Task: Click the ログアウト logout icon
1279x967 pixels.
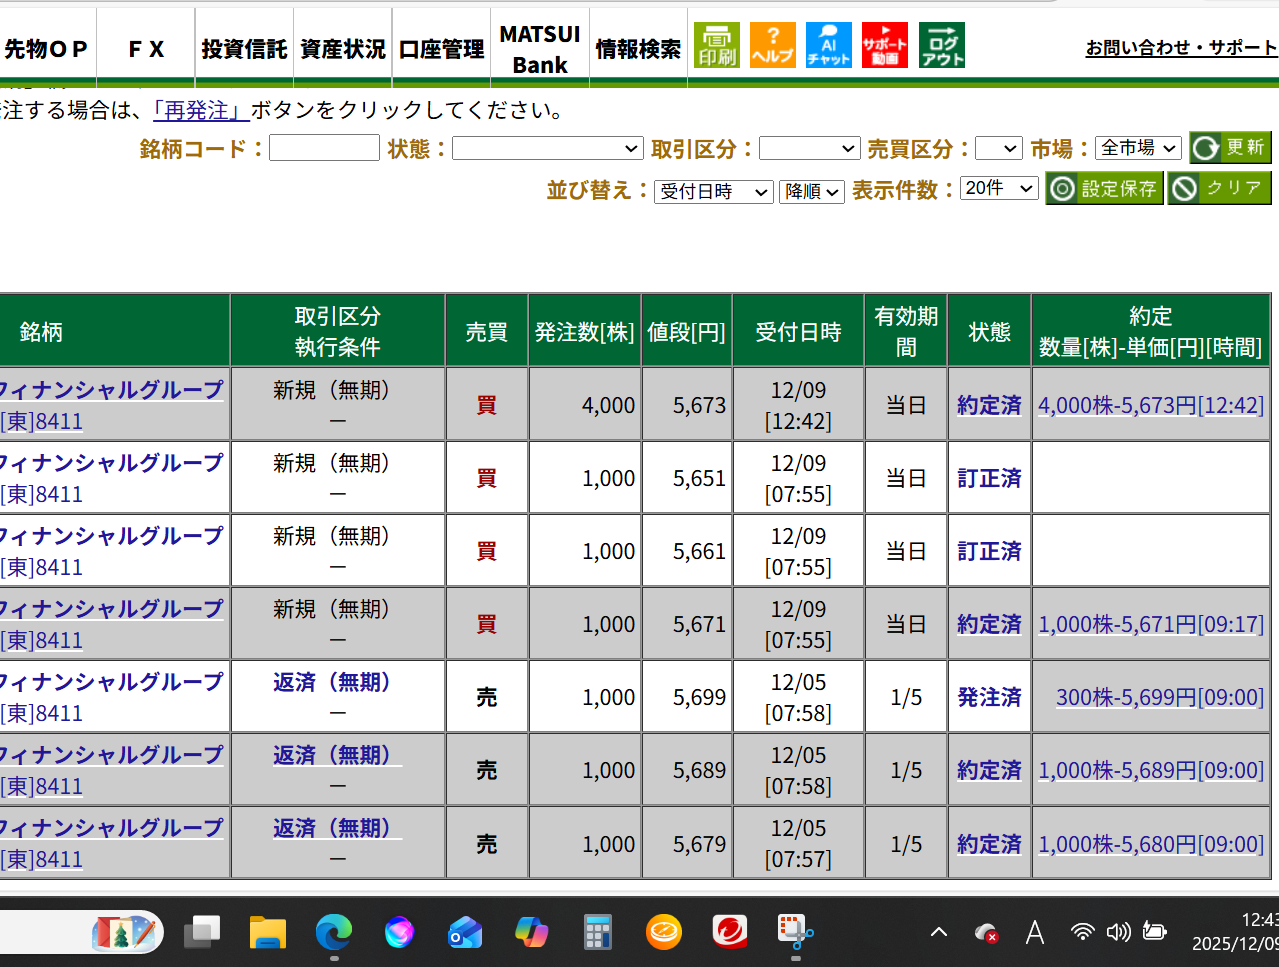Action: [x=939, y=45]
